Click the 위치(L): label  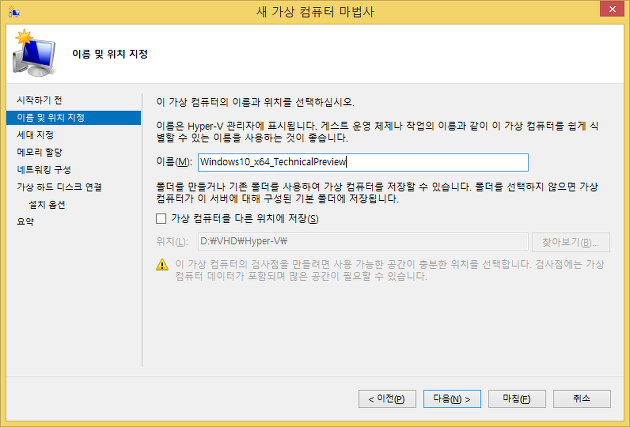pos(172,242)
